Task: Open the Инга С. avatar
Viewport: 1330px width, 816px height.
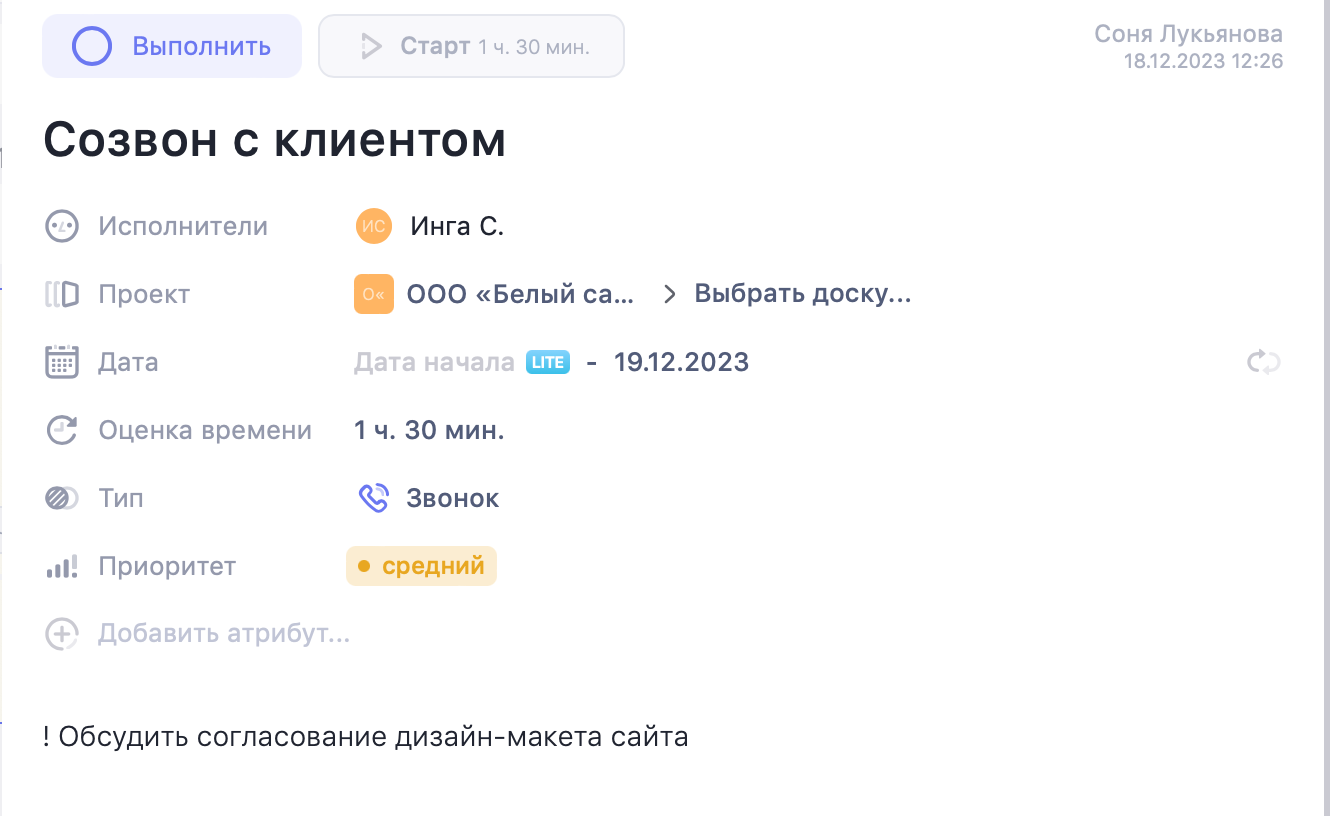Action: [373, 225]
